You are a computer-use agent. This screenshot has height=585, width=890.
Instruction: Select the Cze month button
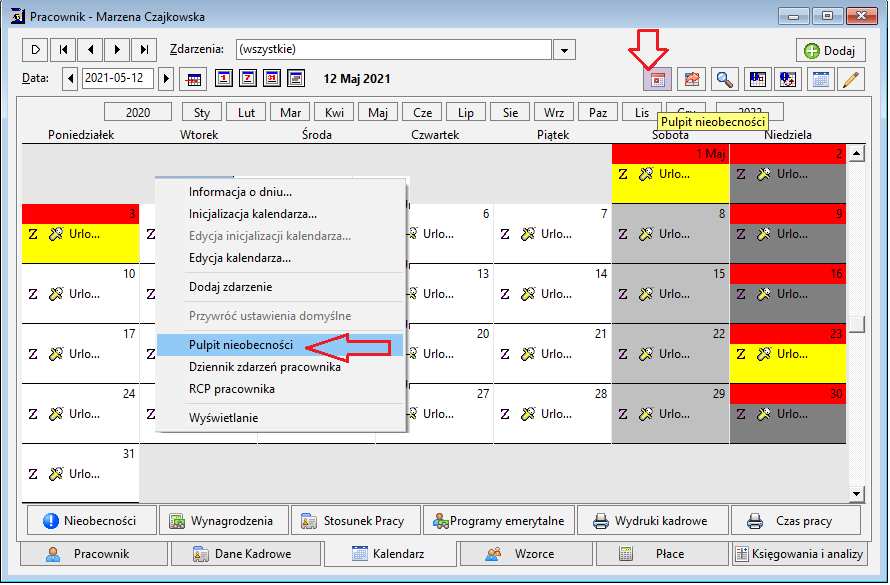coord(422,112)
